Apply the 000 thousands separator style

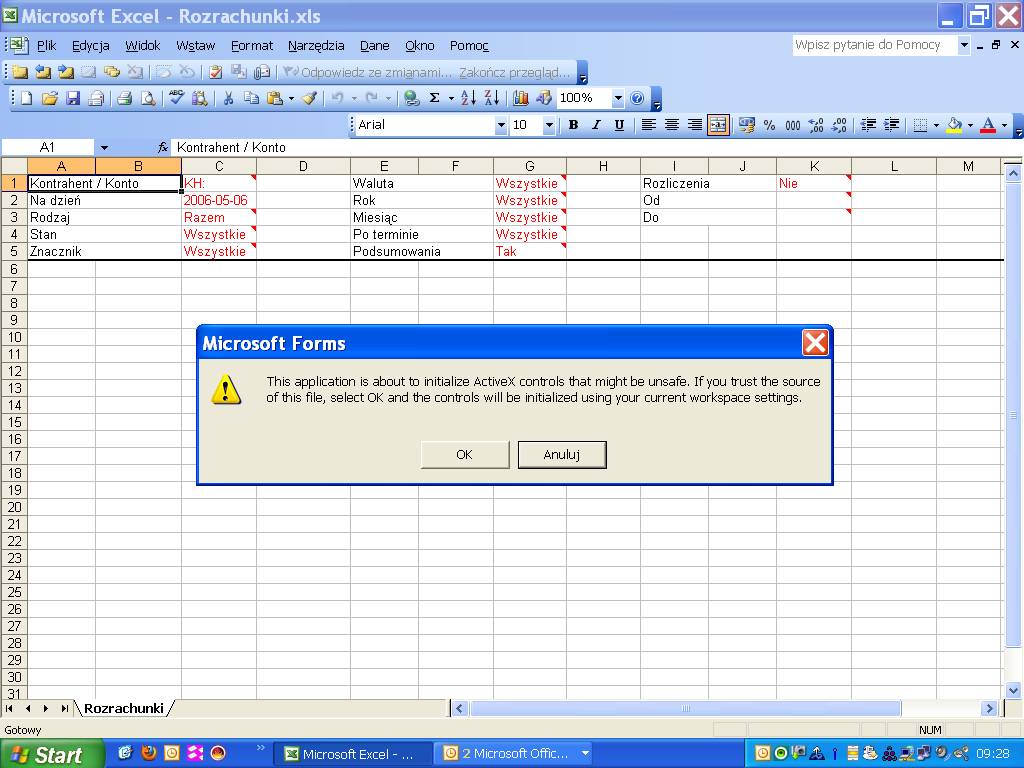tap(793, 125)
